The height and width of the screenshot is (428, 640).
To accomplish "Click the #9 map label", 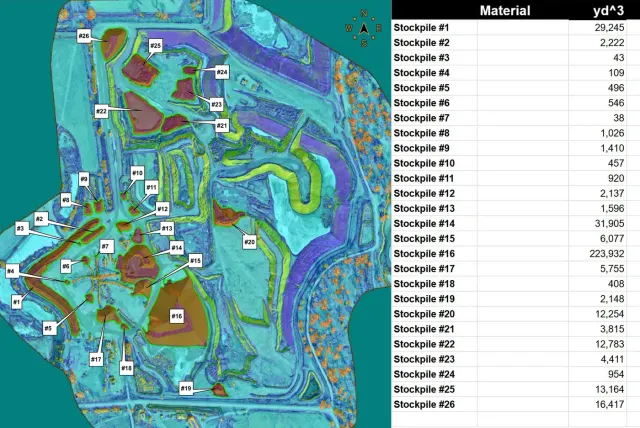I will tap(84, 179).
